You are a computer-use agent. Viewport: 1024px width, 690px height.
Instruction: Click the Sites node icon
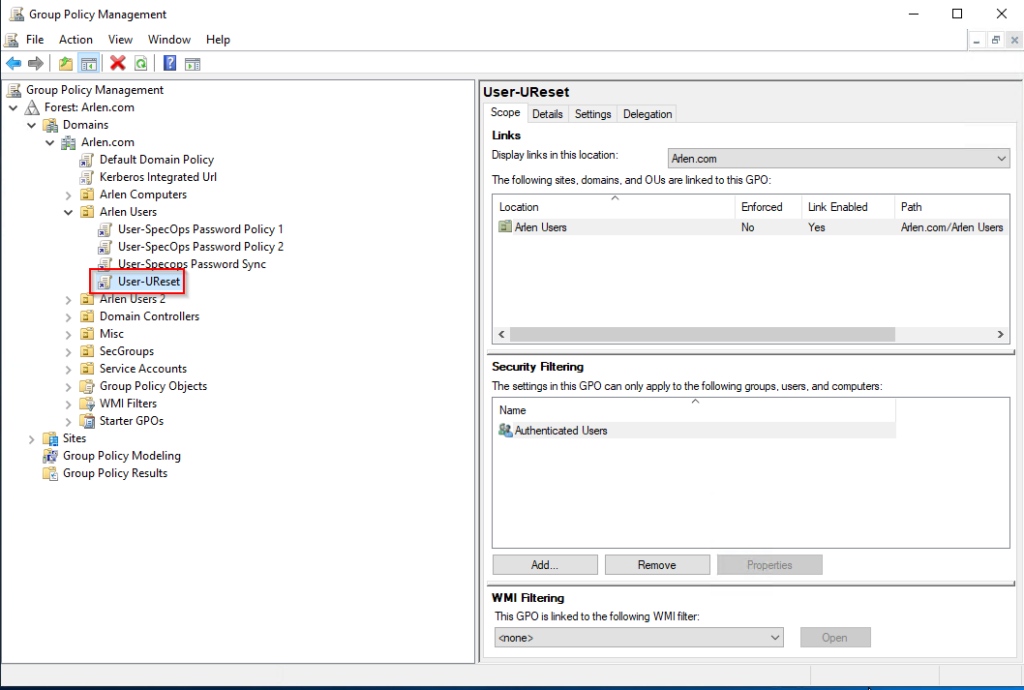(x=50, y=438)
